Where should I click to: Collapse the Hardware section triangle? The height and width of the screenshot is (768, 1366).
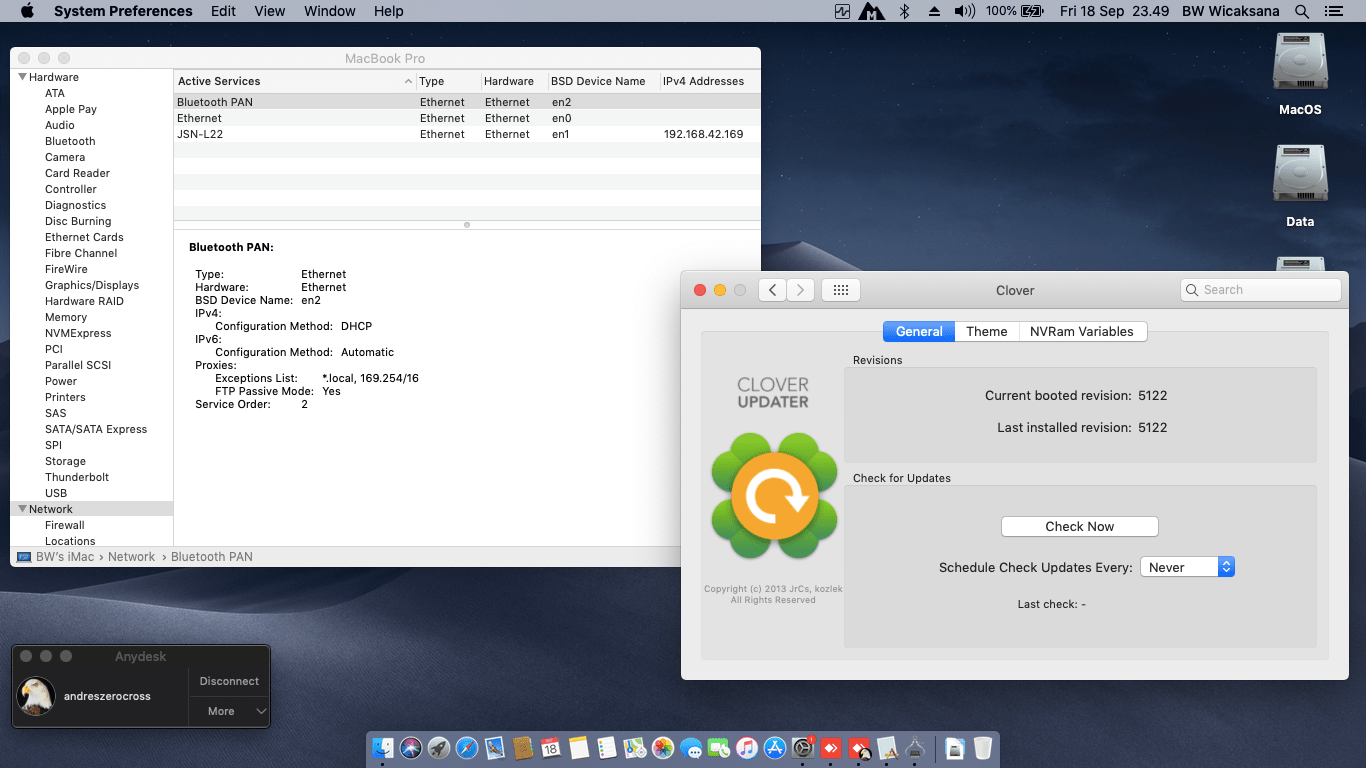[x=21, y=77]
